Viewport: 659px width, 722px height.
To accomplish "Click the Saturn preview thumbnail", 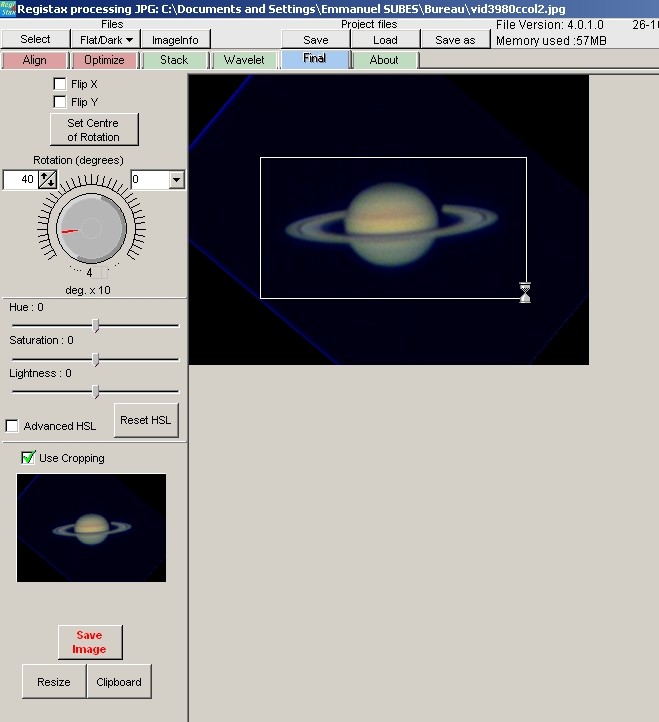I will coord(92,528).
